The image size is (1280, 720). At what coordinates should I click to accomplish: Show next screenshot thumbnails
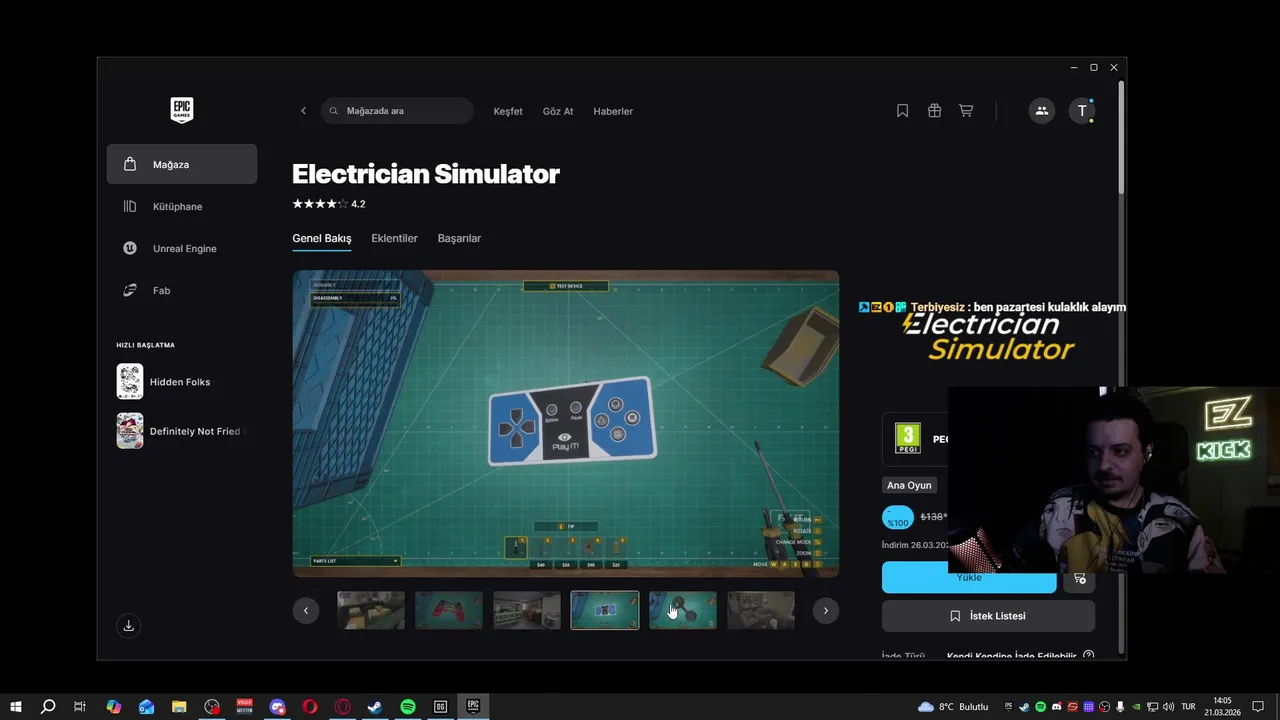[825, 610]
